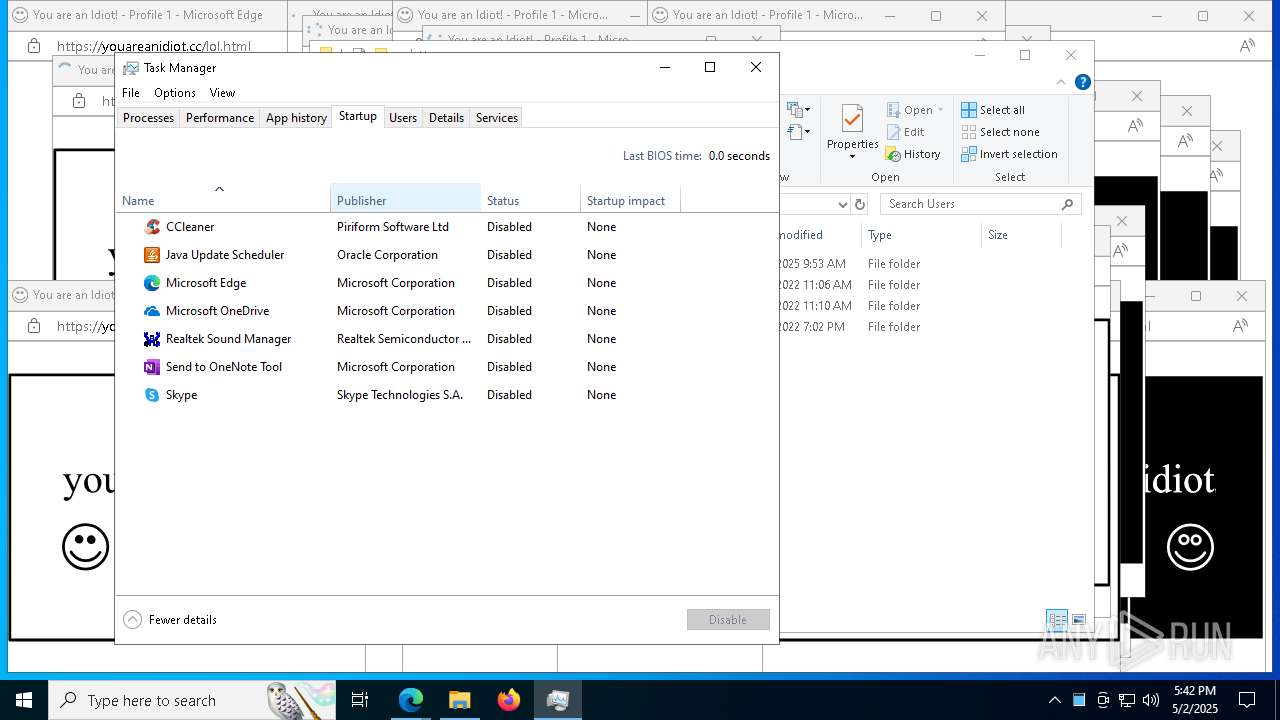
Task: Click the search magnifier in Search Users box
Action: tap(1068, 204)
